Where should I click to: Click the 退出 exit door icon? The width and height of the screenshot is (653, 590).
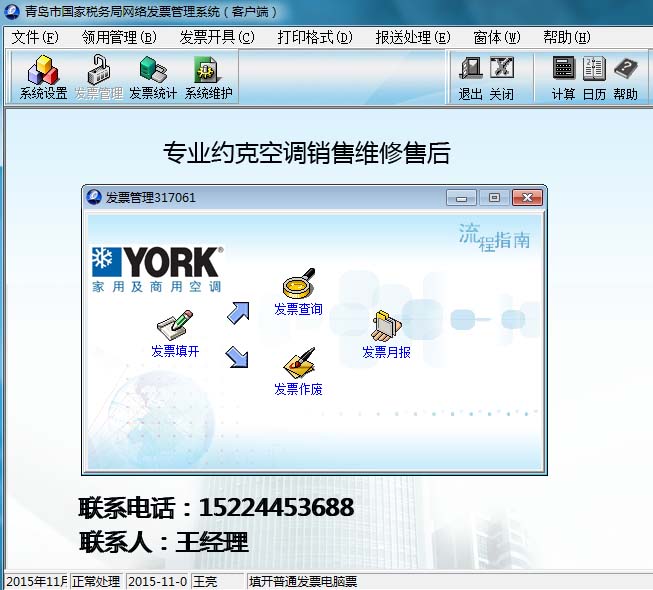[x=471, y=68]
